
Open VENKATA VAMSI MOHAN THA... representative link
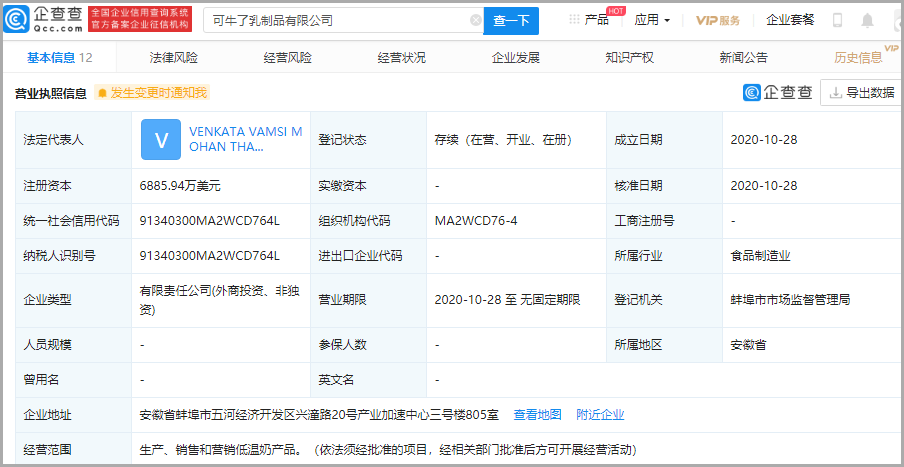point(245,139)
